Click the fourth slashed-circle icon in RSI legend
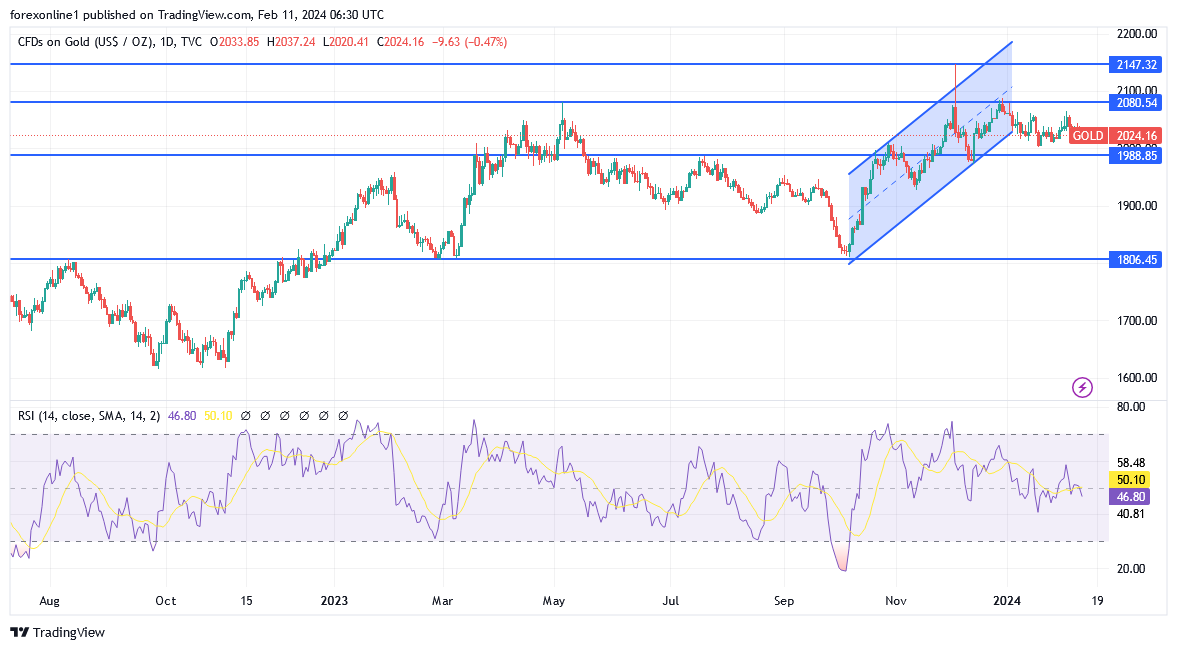Screen dimensions: 1177x650 pos(304,414)
